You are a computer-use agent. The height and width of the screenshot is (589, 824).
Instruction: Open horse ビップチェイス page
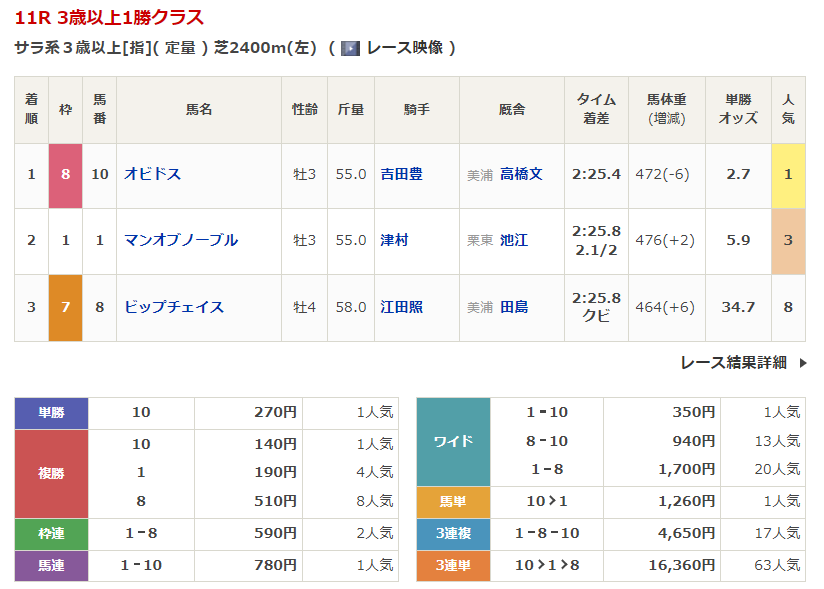[x=174, y=307]
